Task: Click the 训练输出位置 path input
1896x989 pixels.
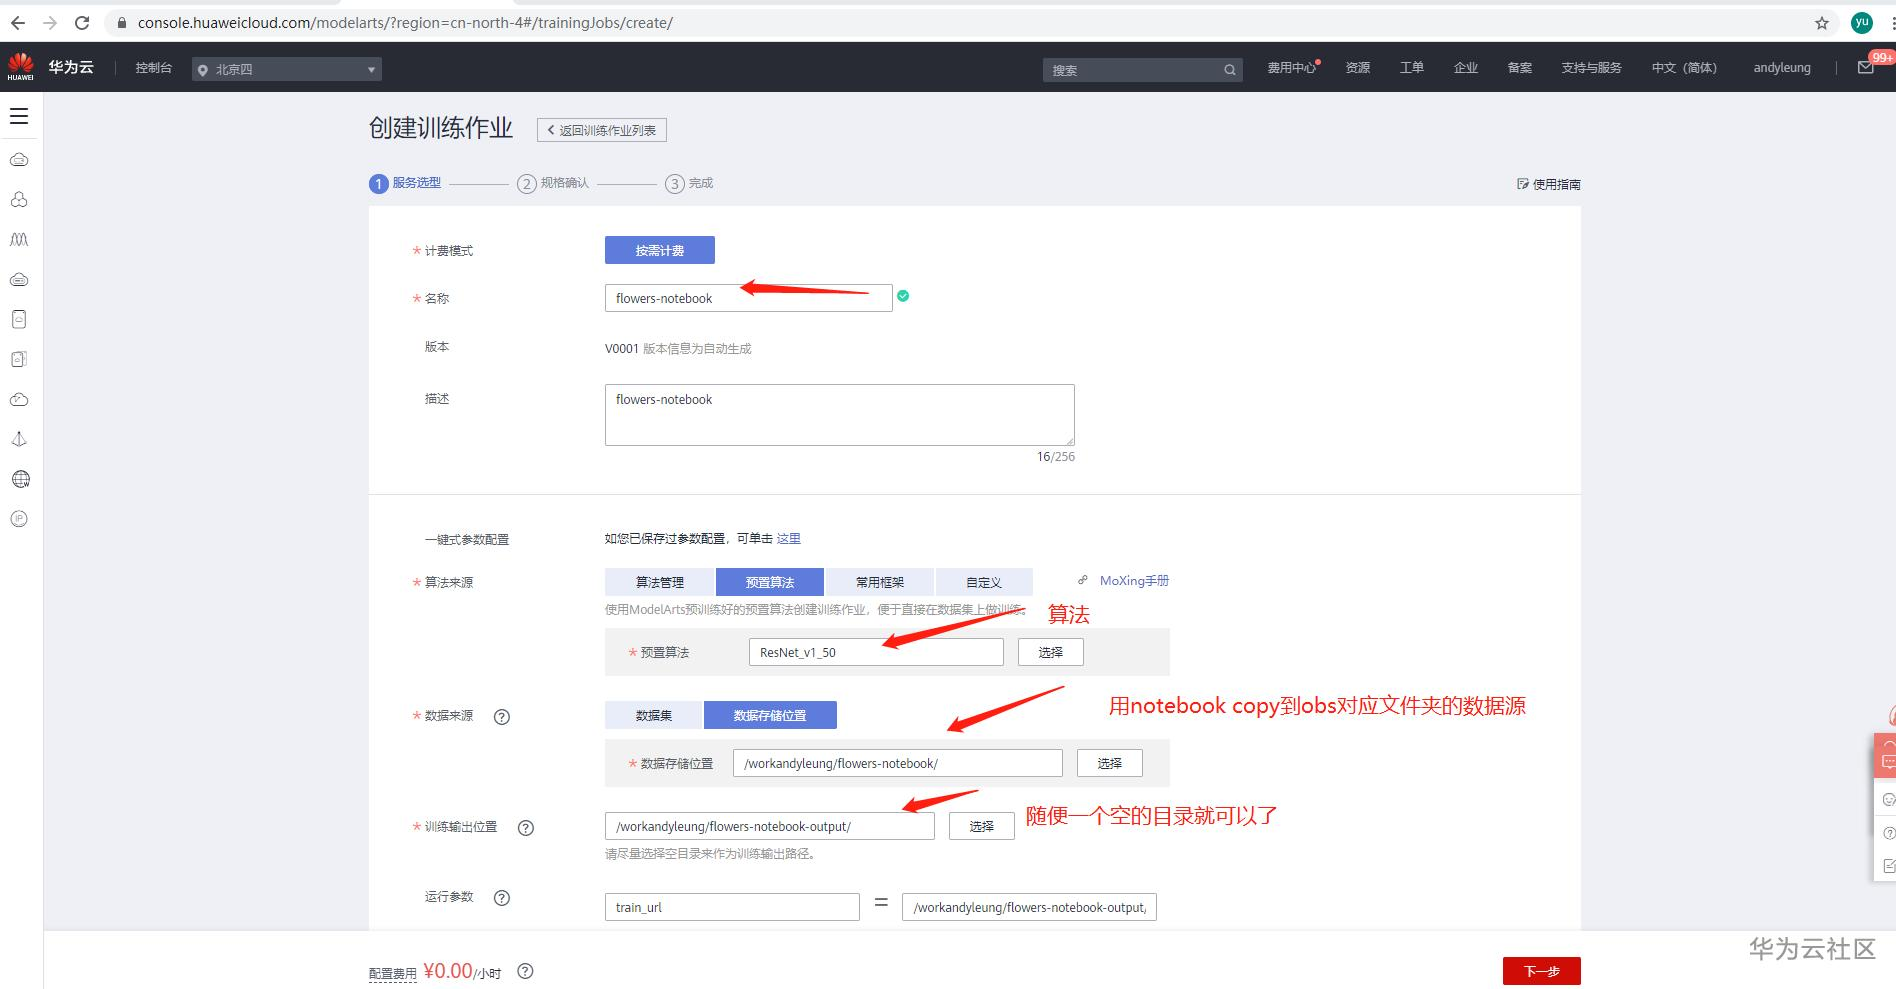Action: pyautogui.click(x=770, y=826)
